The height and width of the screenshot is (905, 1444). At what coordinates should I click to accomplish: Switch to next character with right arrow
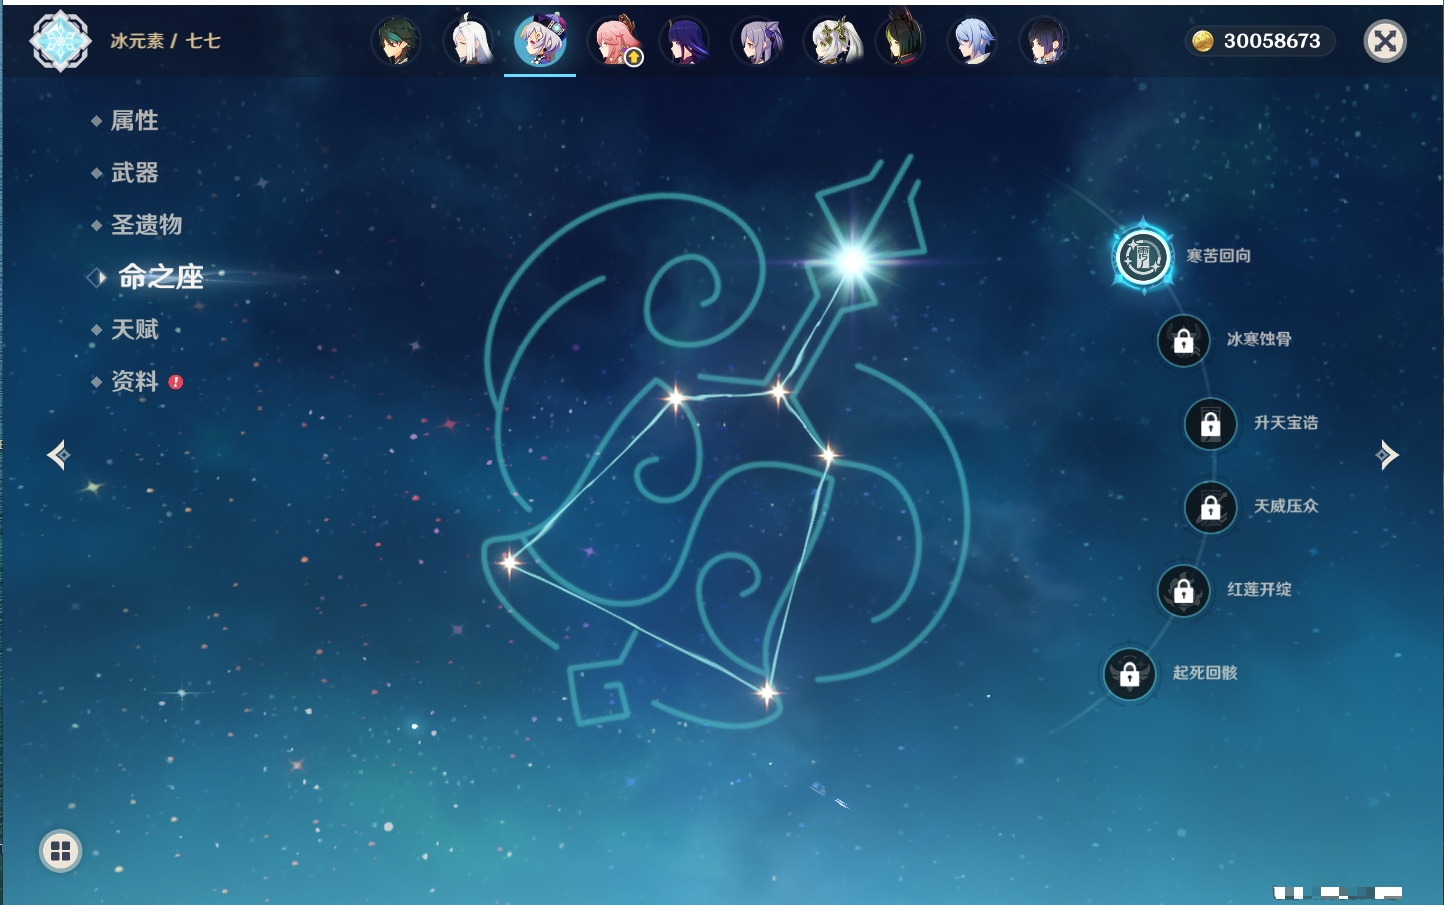point(1387,455)
